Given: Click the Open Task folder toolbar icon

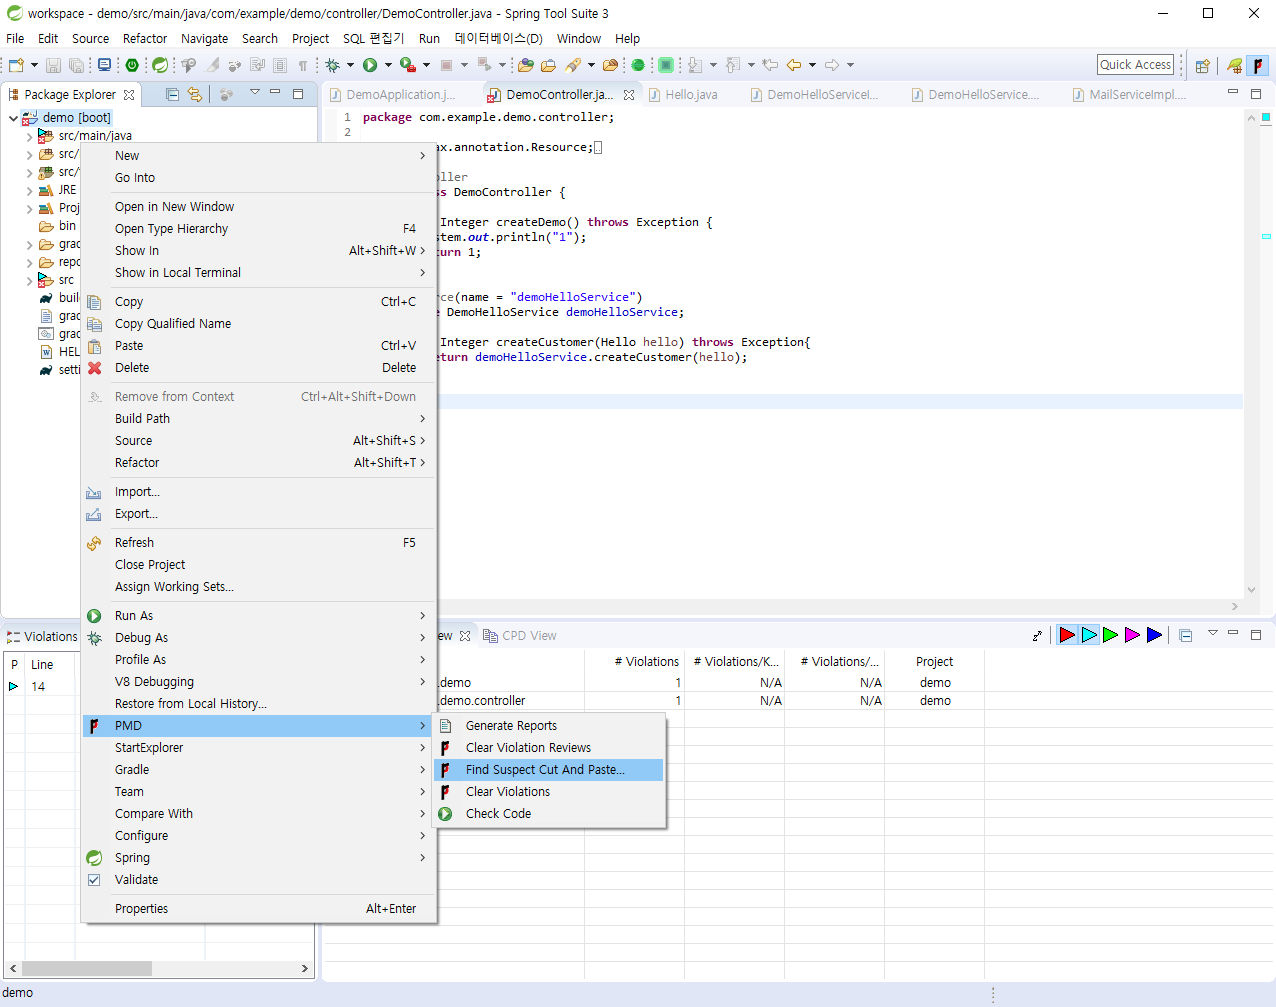Looking at the screenshot, I should [x=548, y=65].
